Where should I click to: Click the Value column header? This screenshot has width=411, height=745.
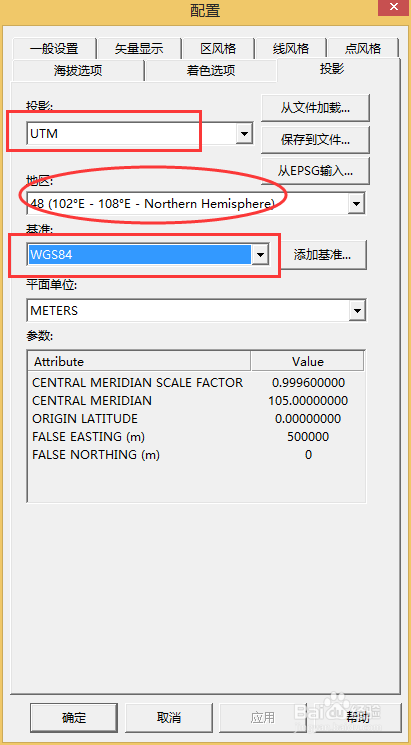[308, 362]
